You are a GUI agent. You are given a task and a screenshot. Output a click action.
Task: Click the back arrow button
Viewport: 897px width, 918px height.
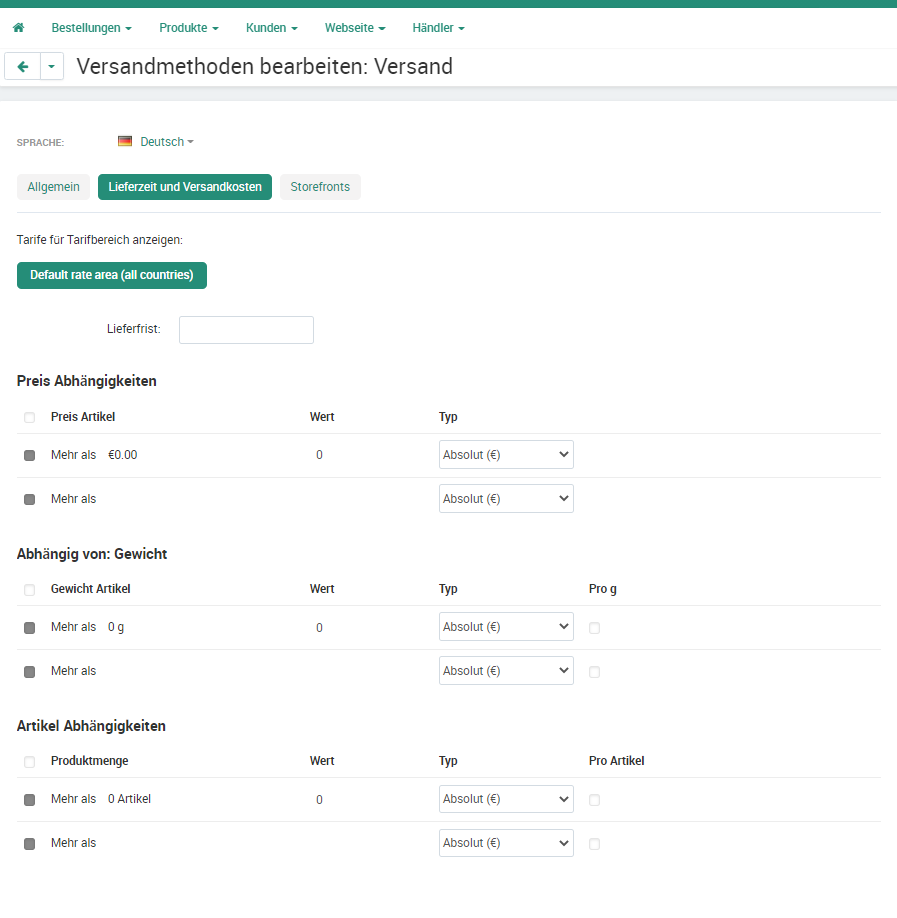click(x=23, y=67)
